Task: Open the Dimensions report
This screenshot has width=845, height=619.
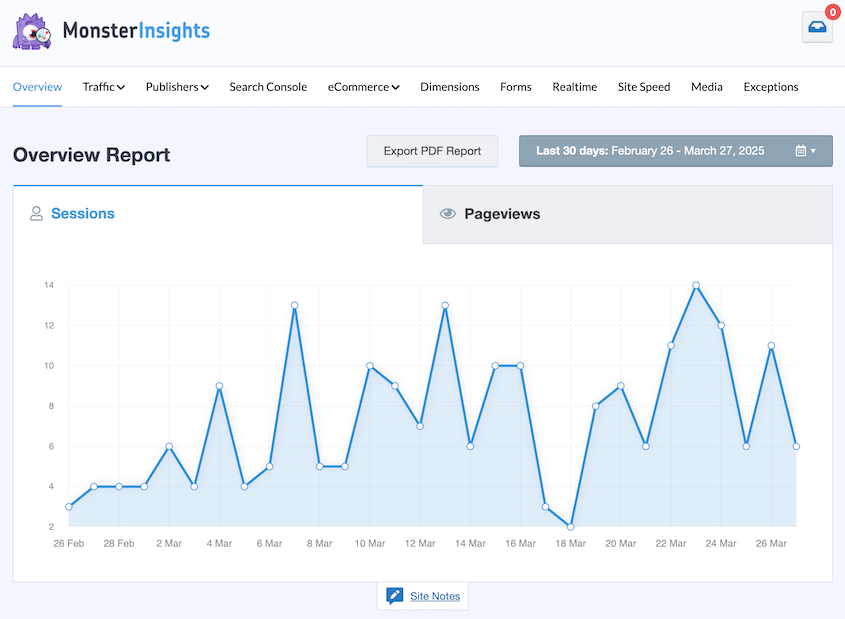Action: point(449,87)
